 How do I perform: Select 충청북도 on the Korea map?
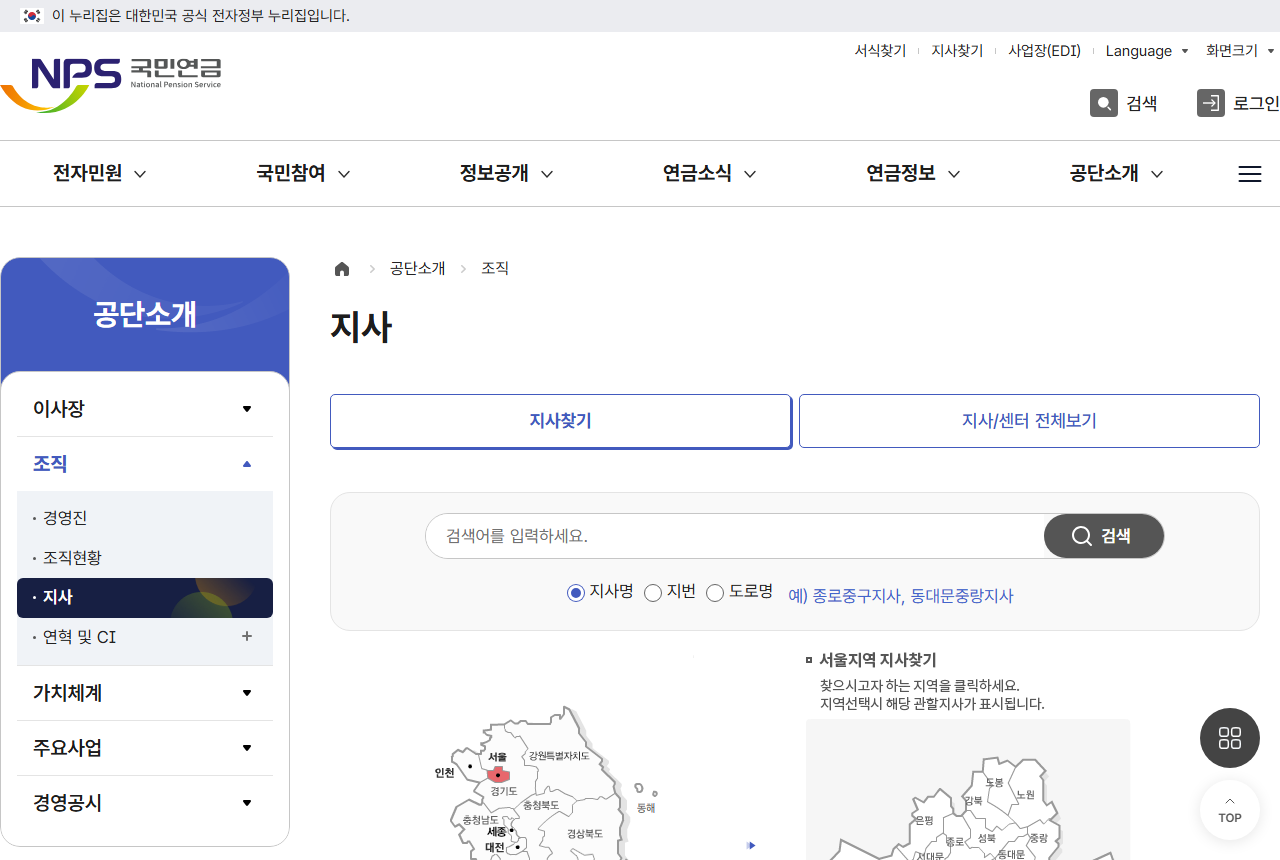pos(541,805)
